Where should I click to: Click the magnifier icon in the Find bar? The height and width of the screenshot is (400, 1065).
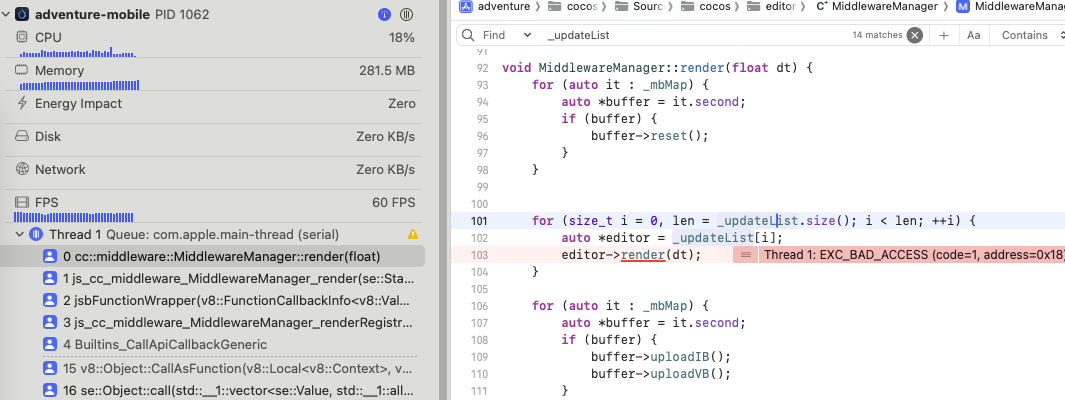[468, 35]
